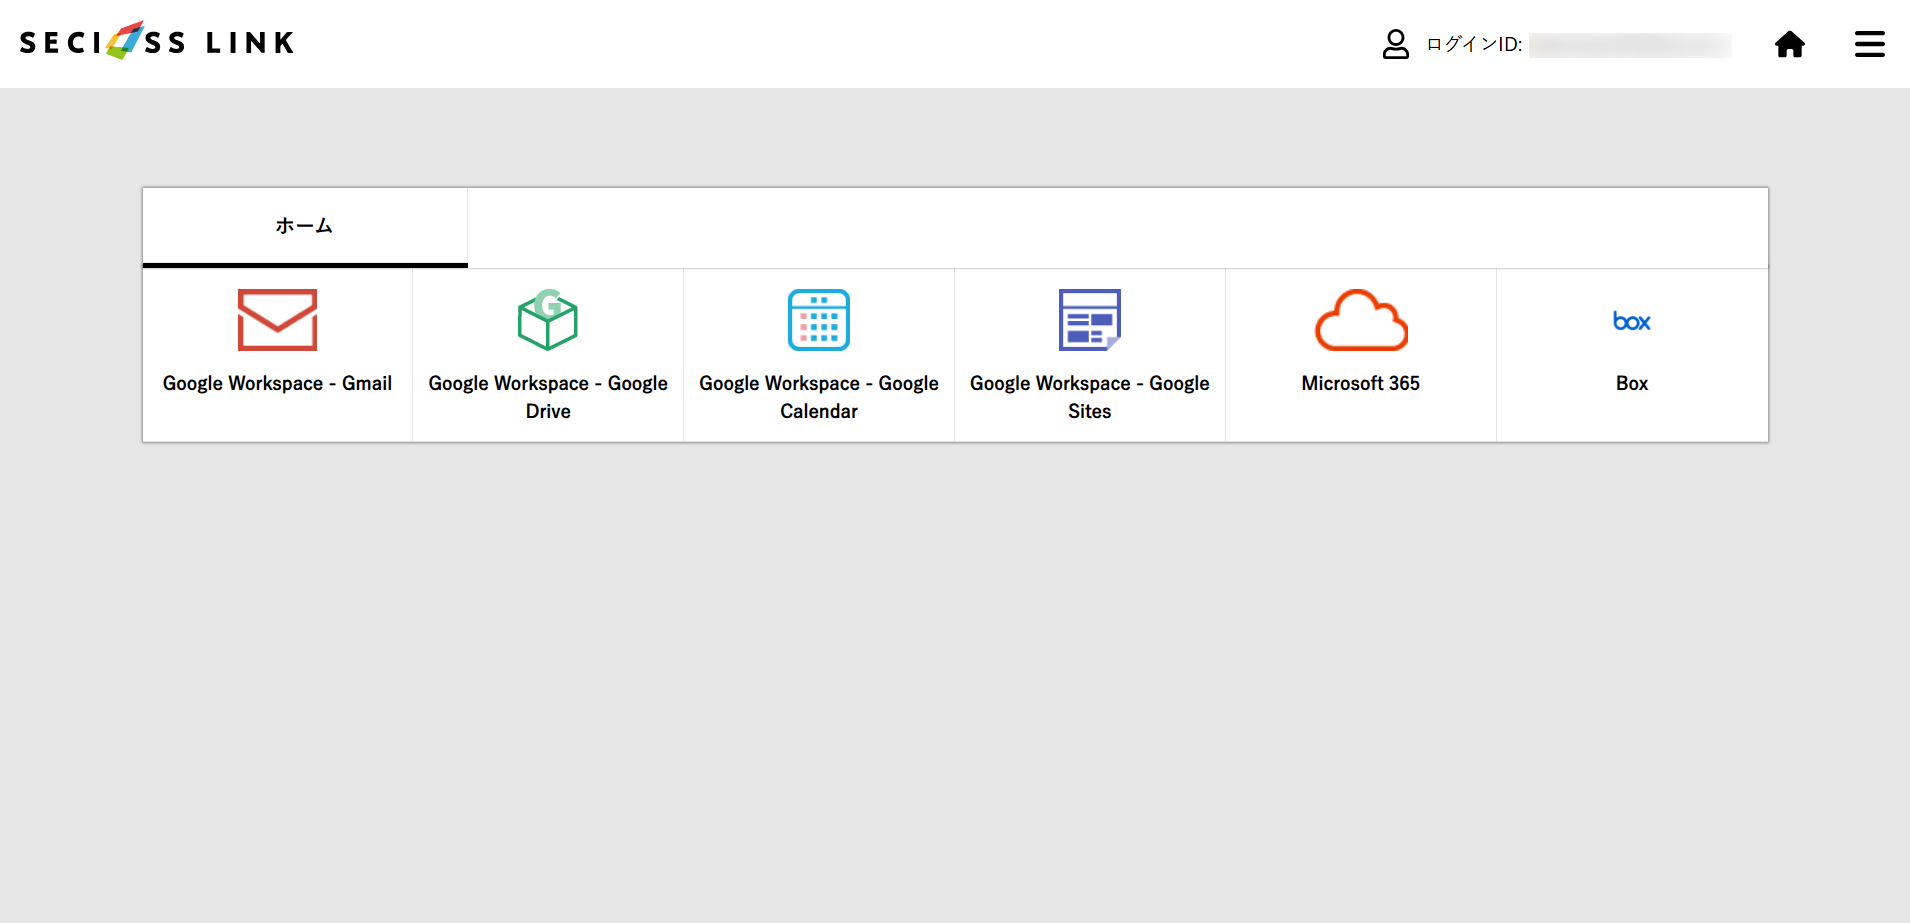Click the user profile icon
Screen dimensions: 1910x923
pos(1396,44)
